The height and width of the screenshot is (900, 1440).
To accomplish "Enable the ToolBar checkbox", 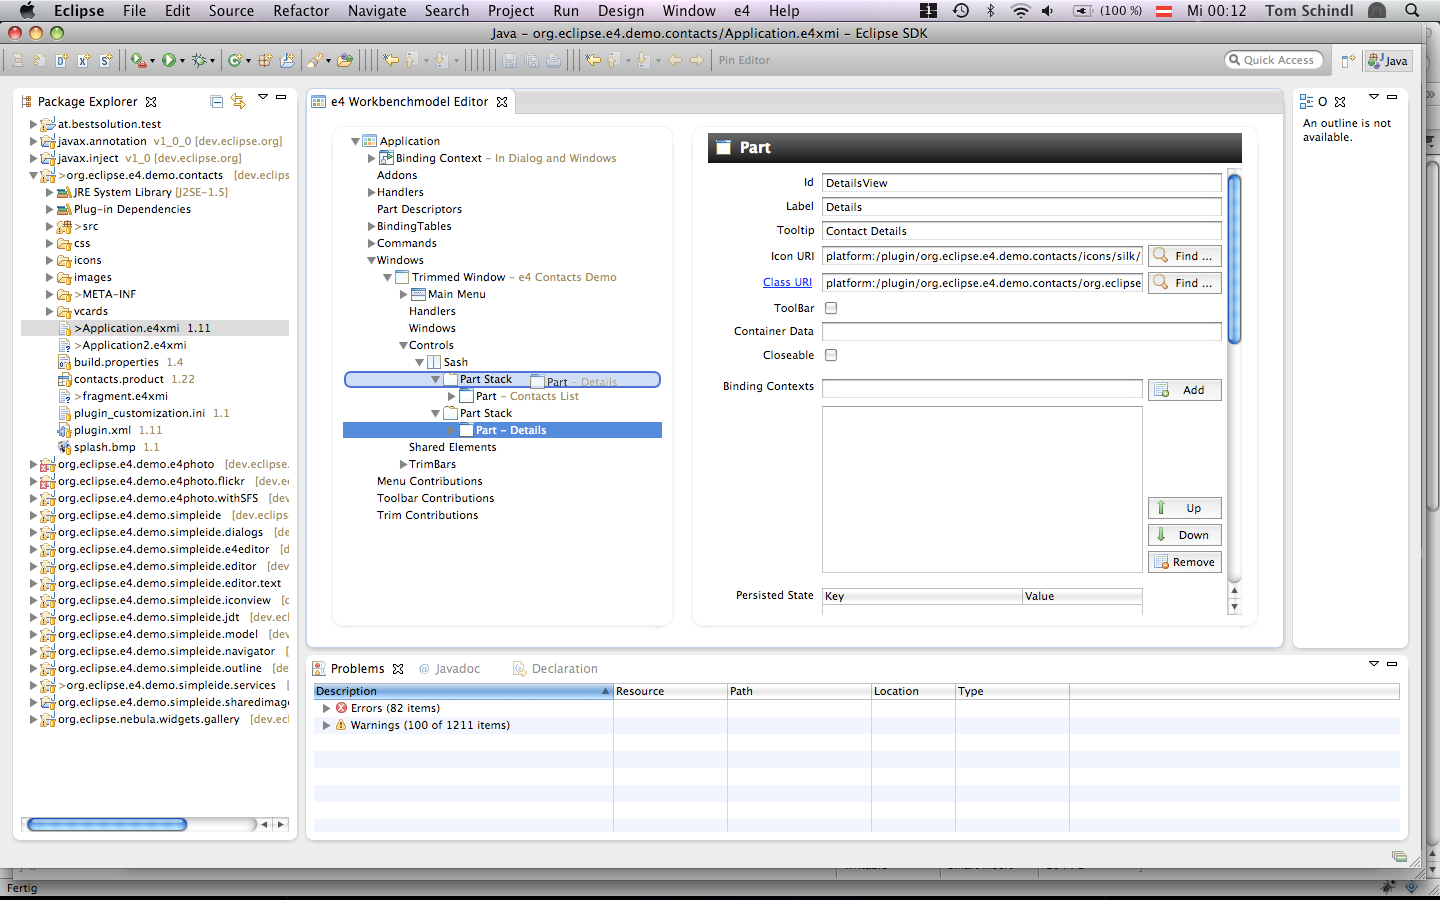I will click(831, 308).
